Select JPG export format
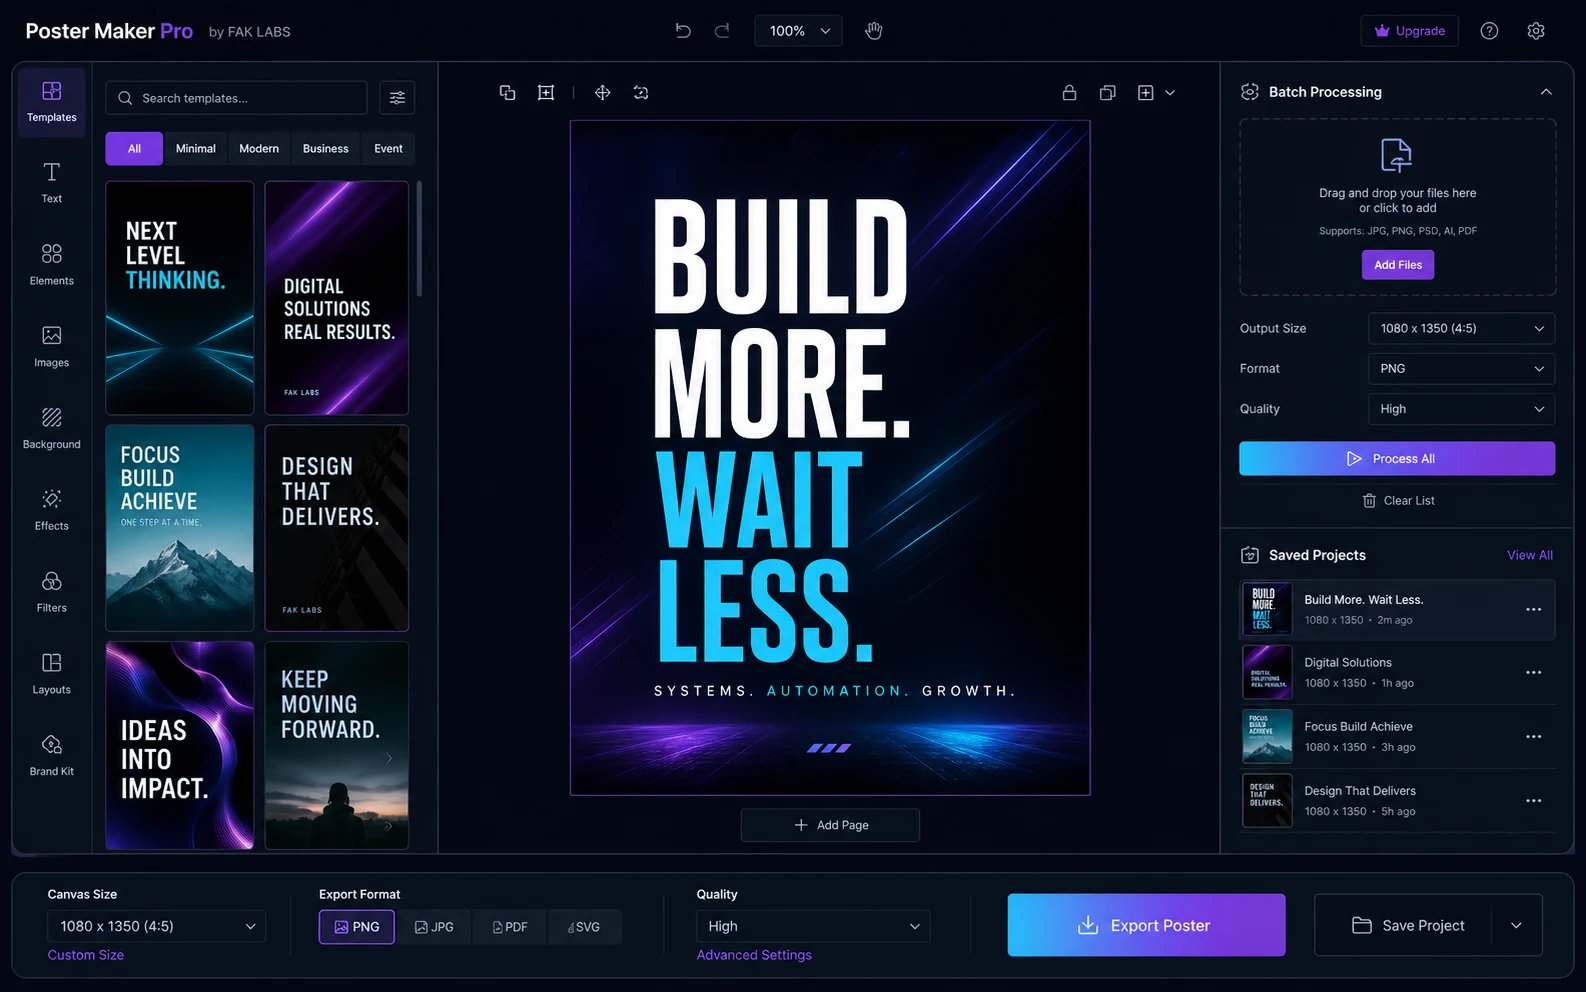 coord(434,927)
